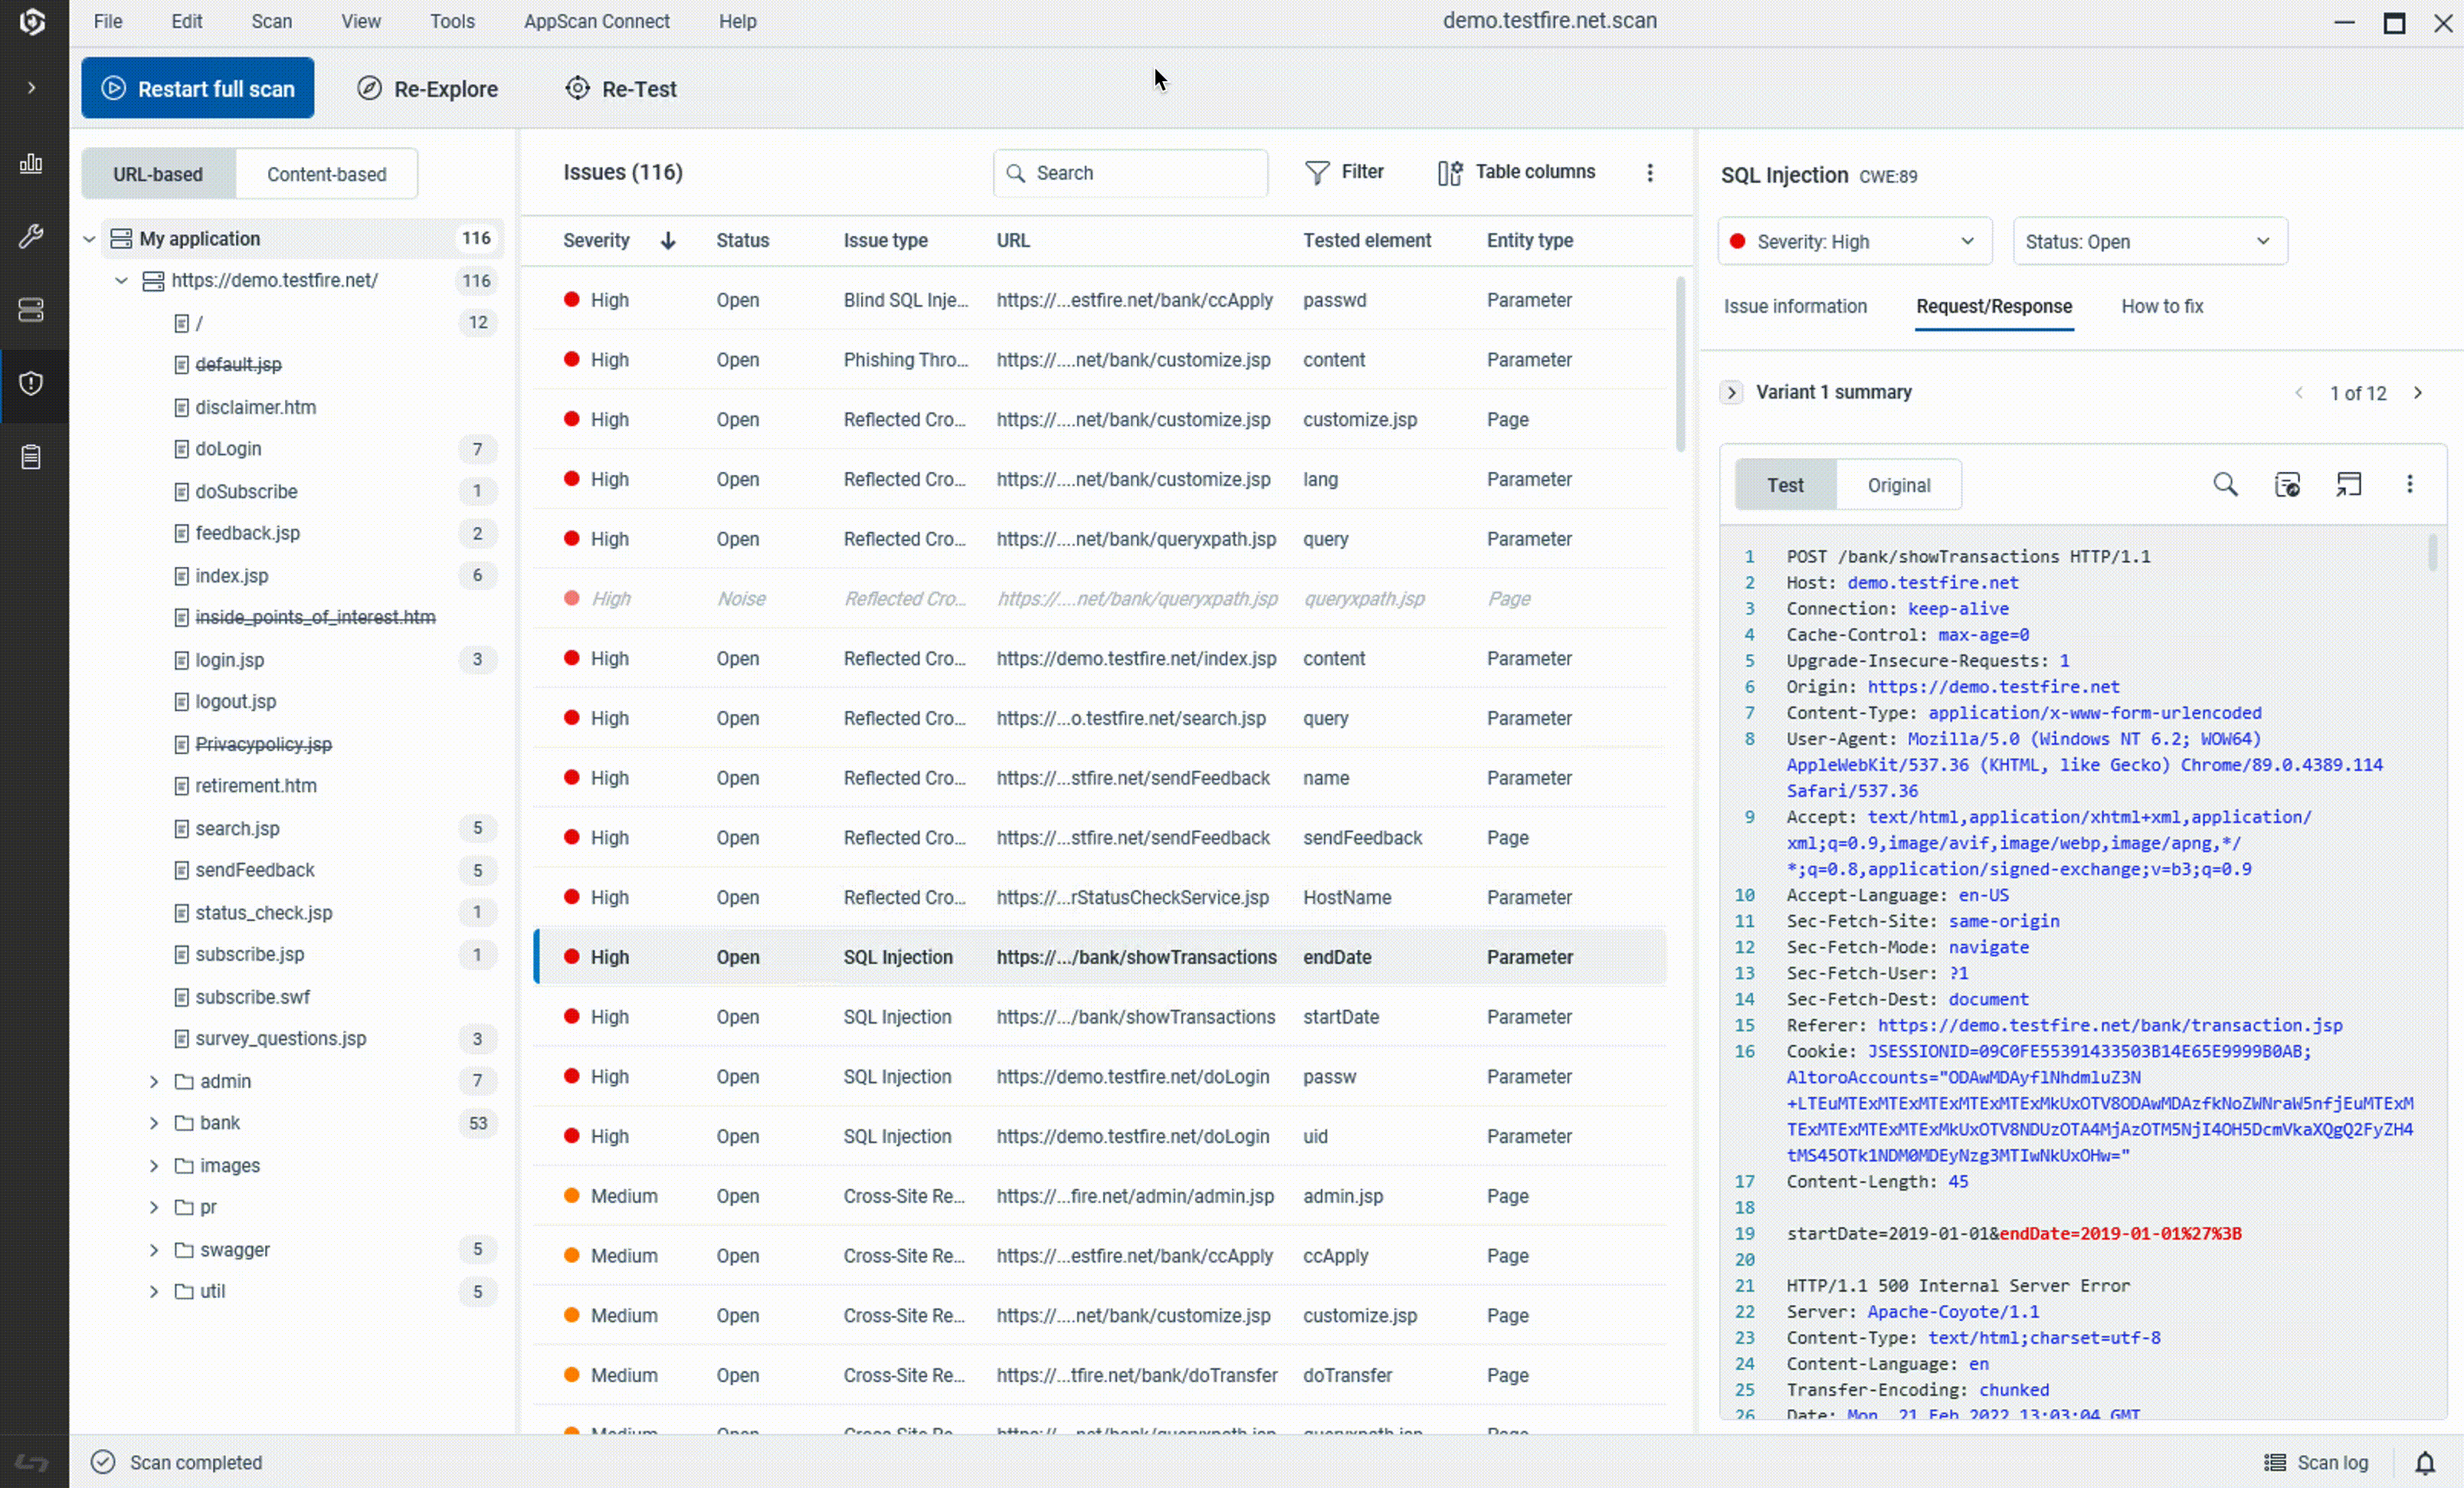This screenshot has height=1488, width=2464.
Task: Select Content-based view toggle
Action: pyautogui.click(x=326, y=174)
